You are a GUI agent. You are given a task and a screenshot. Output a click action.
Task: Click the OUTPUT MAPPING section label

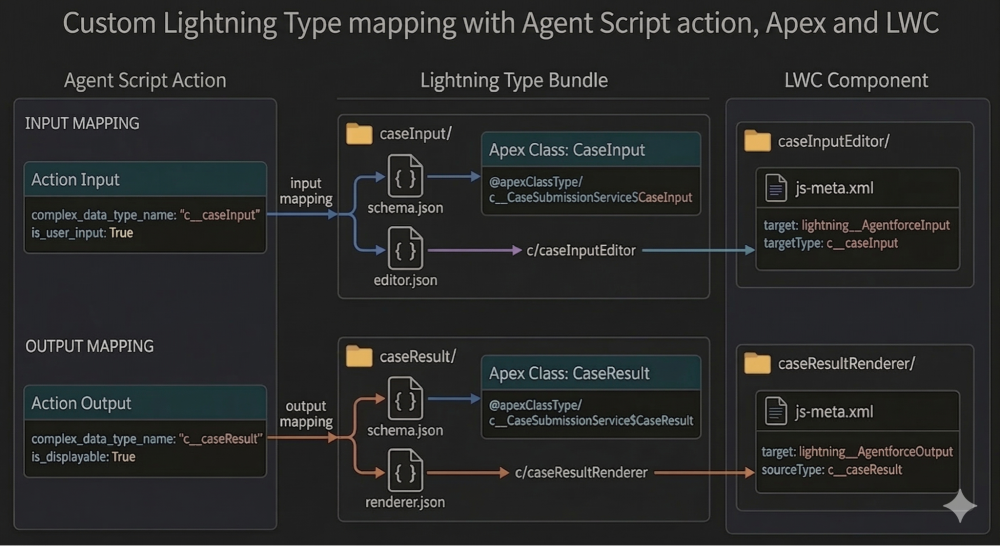click(x=89, y=346)
